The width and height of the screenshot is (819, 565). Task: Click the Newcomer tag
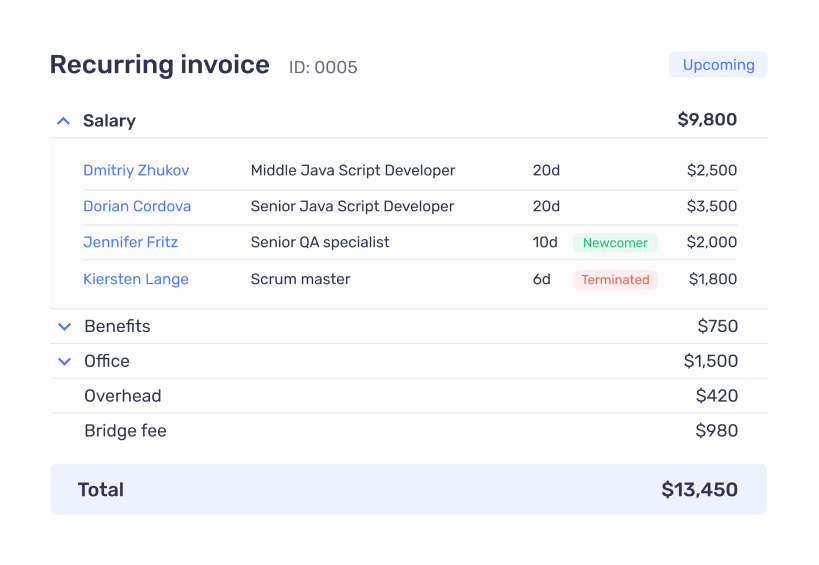point(615,243)
